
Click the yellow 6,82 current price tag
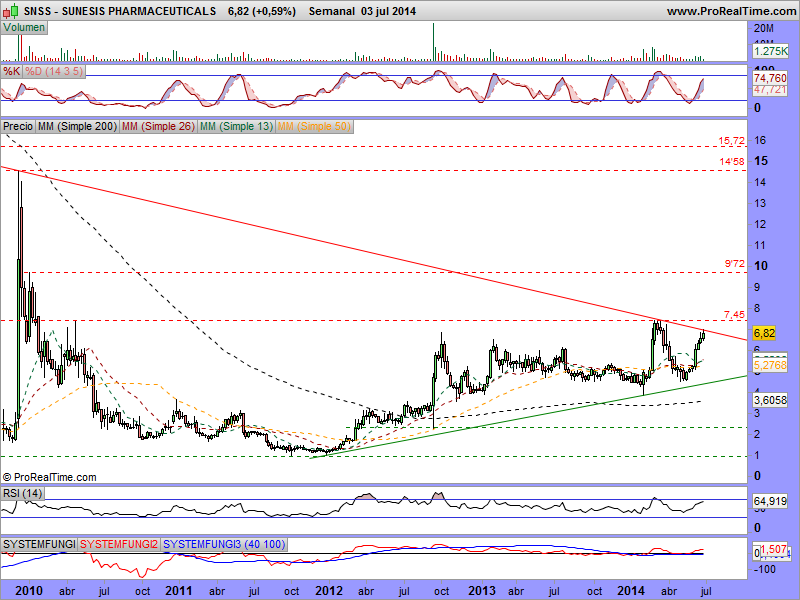click(x=764, y=333)
